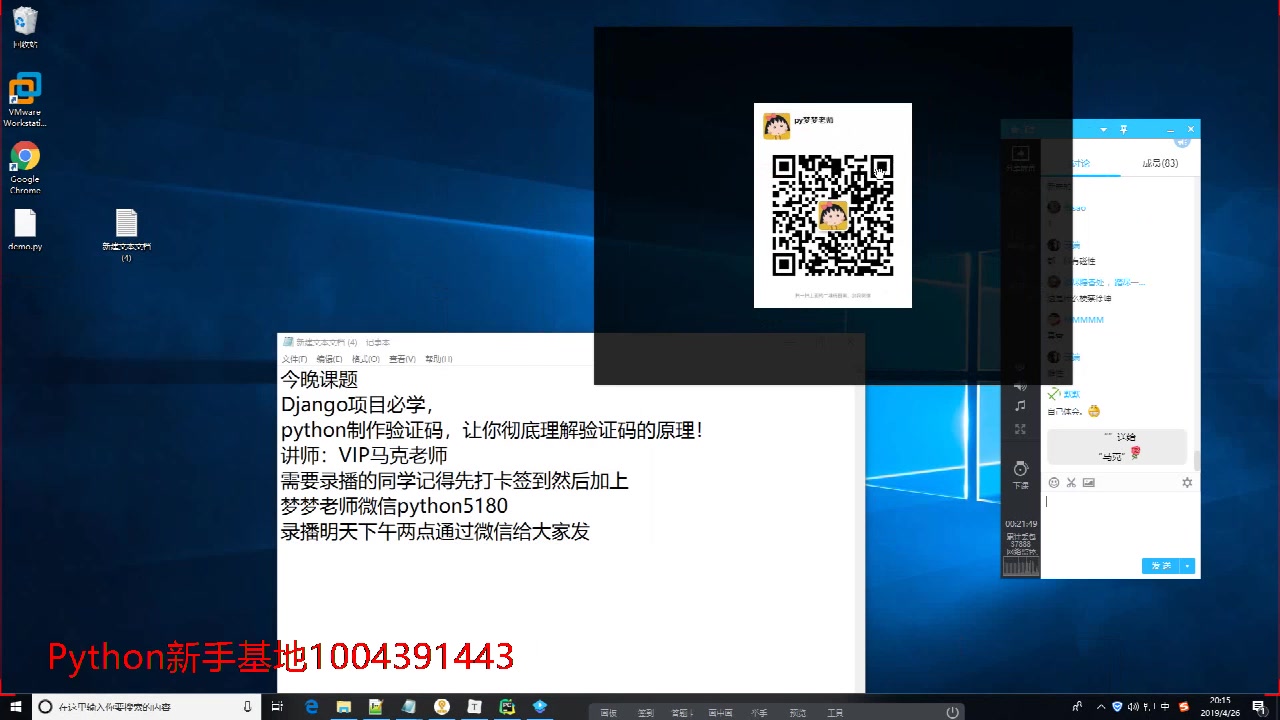Click the QR code image

(x=832, y=215)
